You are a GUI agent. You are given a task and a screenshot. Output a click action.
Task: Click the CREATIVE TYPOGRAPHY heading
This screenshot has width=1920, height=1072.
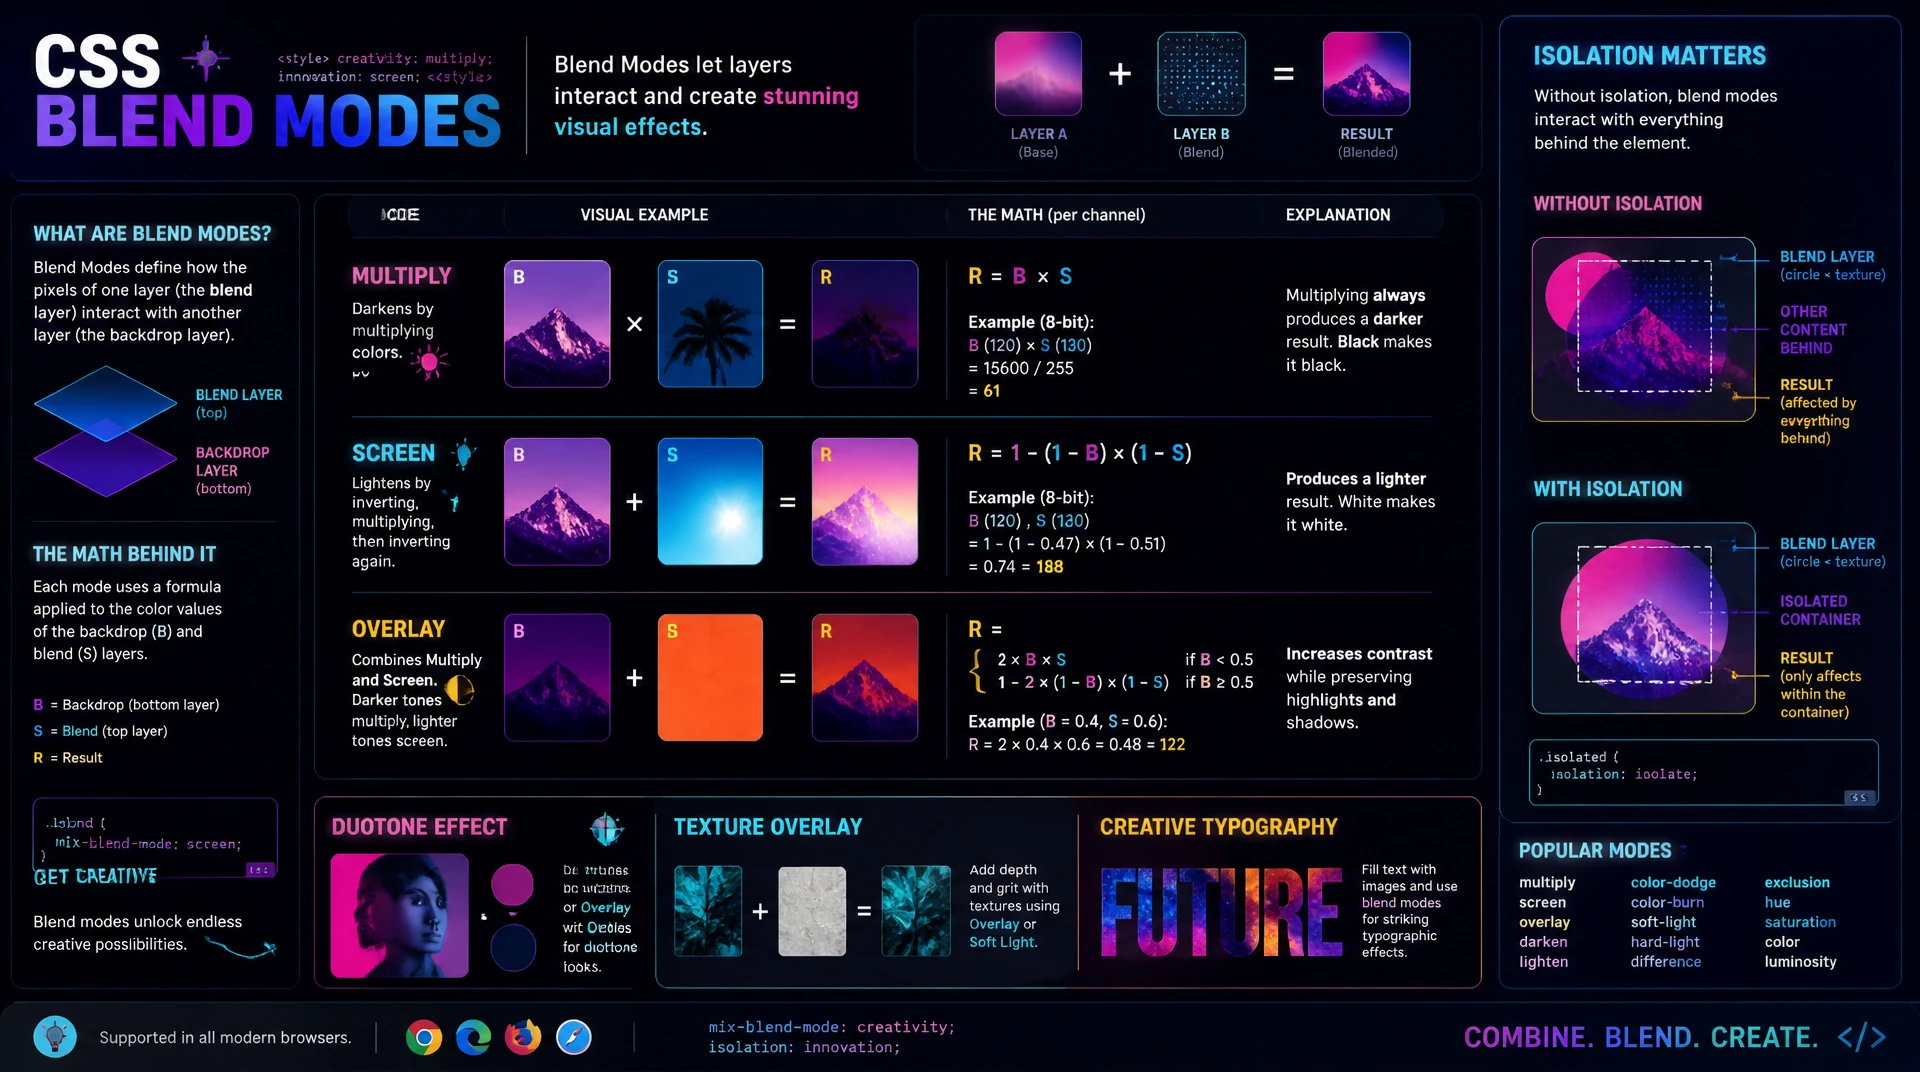[x=1218, y=827]
